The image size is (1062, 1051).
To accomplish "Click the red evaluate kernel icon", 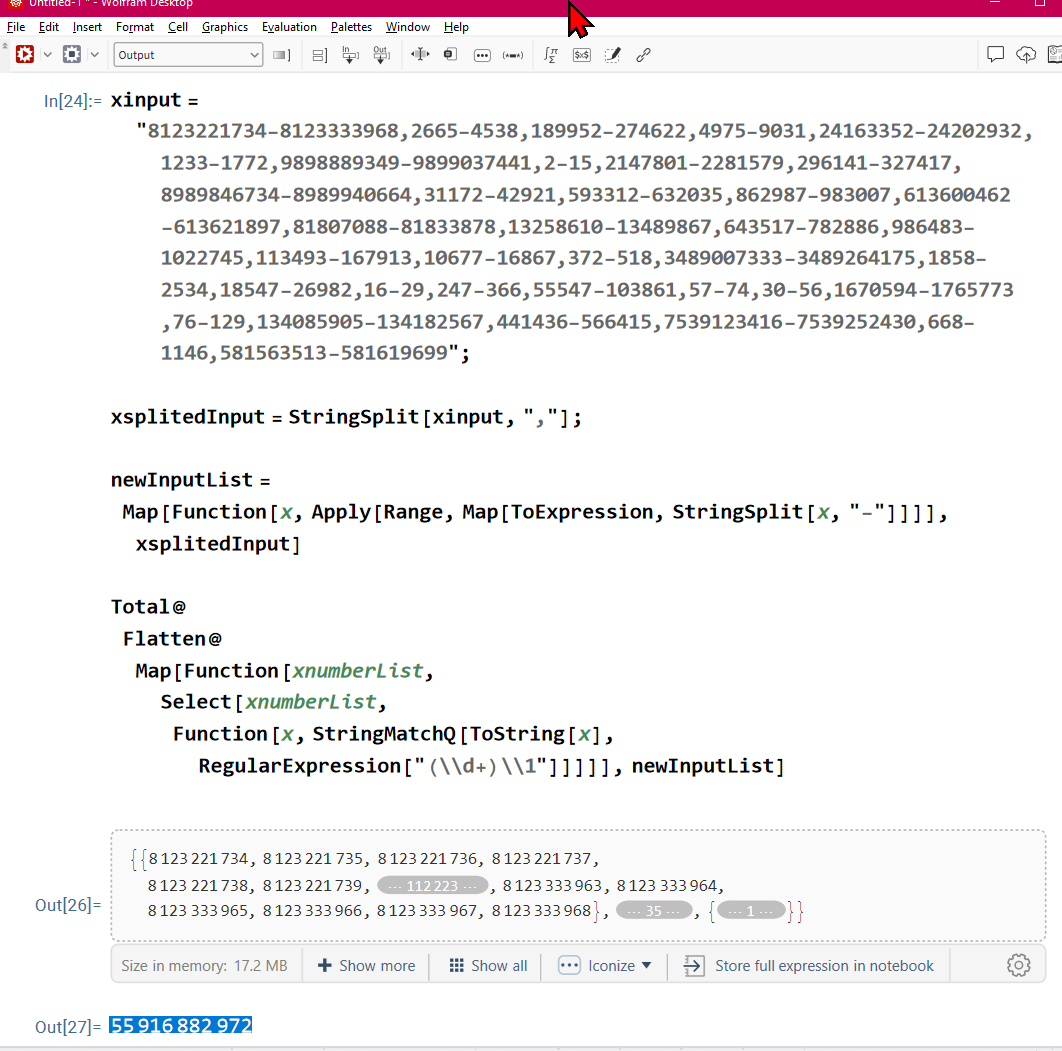I will click(25, 55).
